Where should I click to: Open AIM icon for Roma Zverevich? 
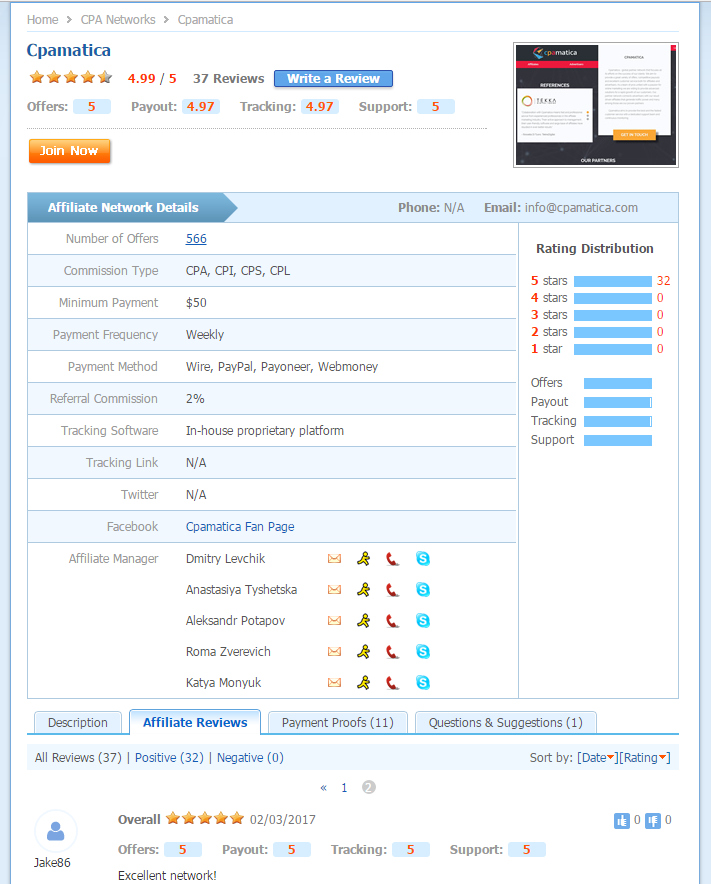[364, 652]
